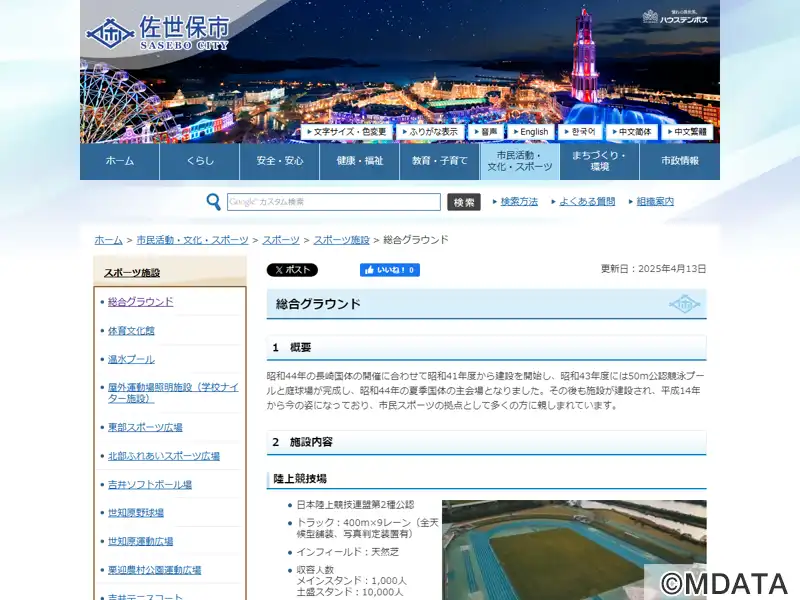Open the くらし navigation menu
Viewport: 800px width, 600px height.
(x=200, y=161)
